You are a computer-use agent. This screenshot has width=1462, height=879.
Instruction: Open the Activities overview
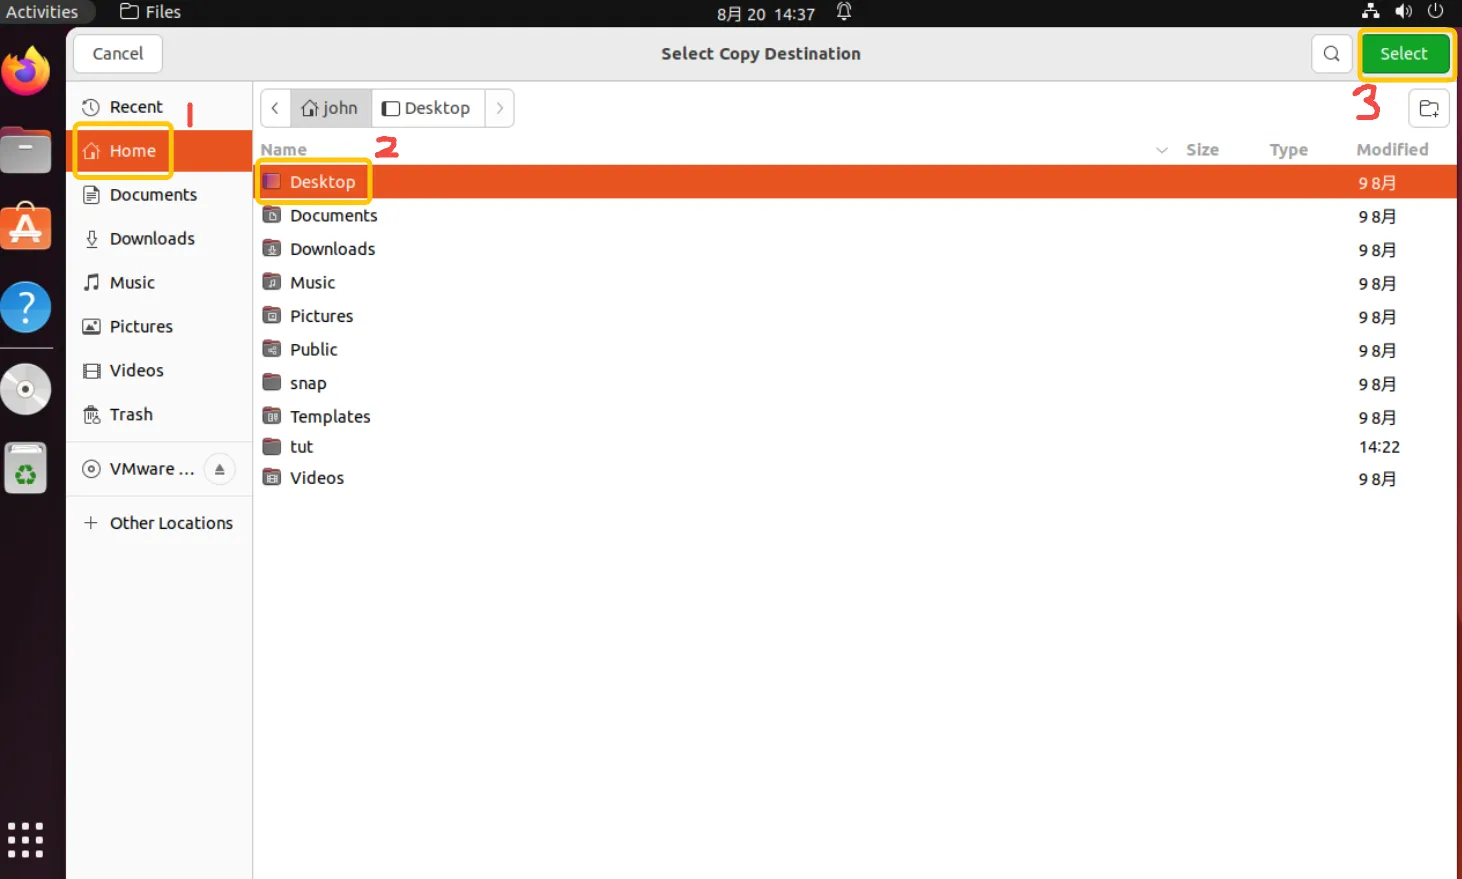coord(42,12)
